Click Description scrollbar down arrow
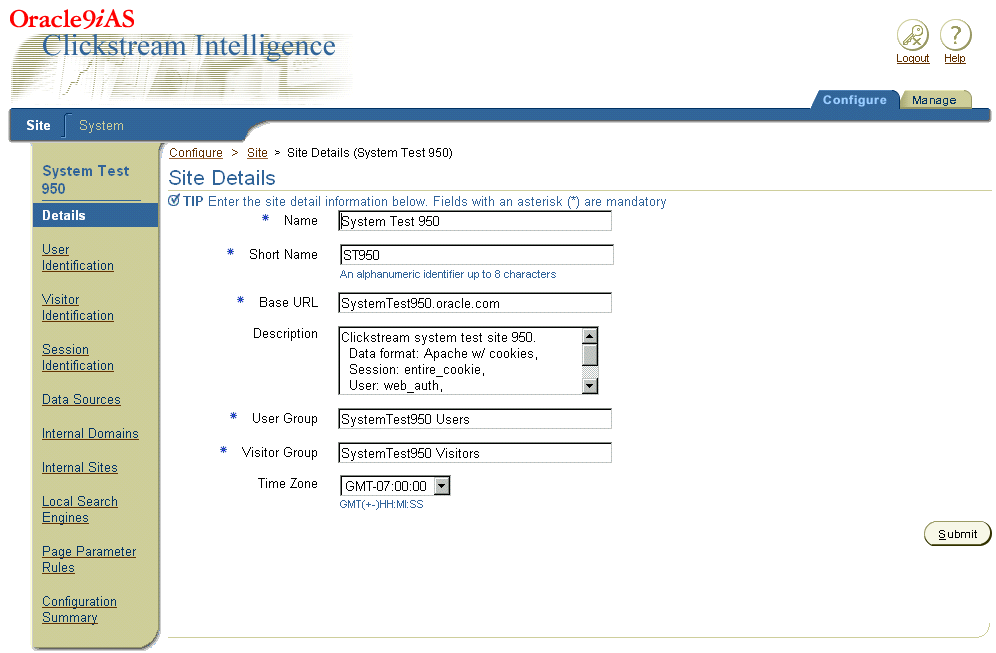996x653 pixels. point(590,386)
